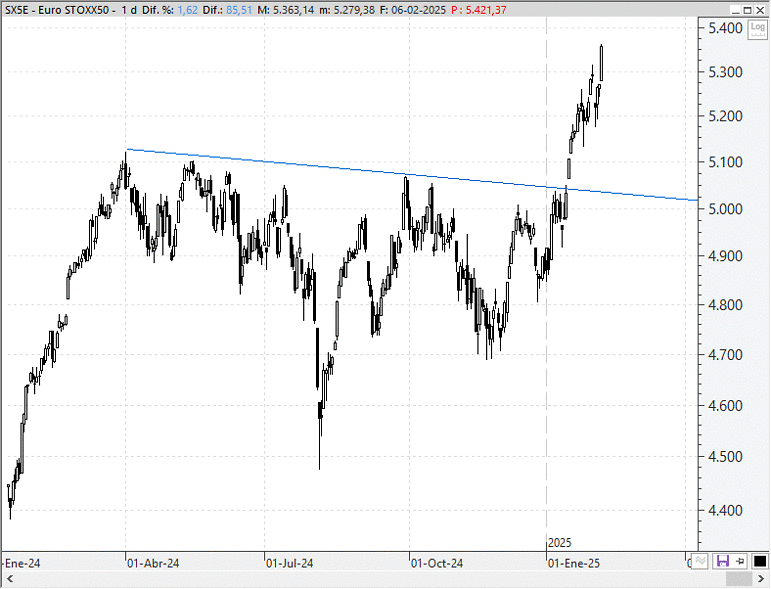The height and width of the screenshot is (589, 771).
Task: Click the 01-Jul-24 date label
Action: coord(290,563)
